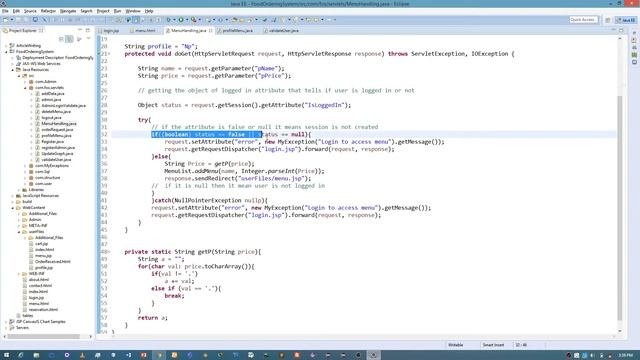This screenshot has height=360, width=640.
Task: Select reservation.html in Project Explorer
Action: pyautogui.click(x=43, y=310)
